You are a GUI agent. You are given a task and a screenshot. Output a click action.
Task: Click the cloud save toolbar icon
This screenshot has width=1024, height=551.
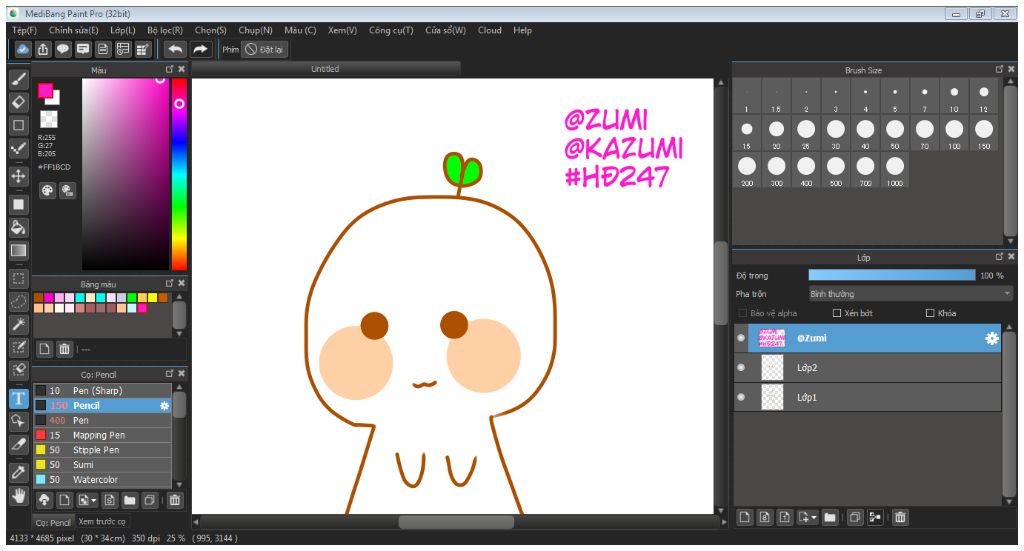point(23,49)
